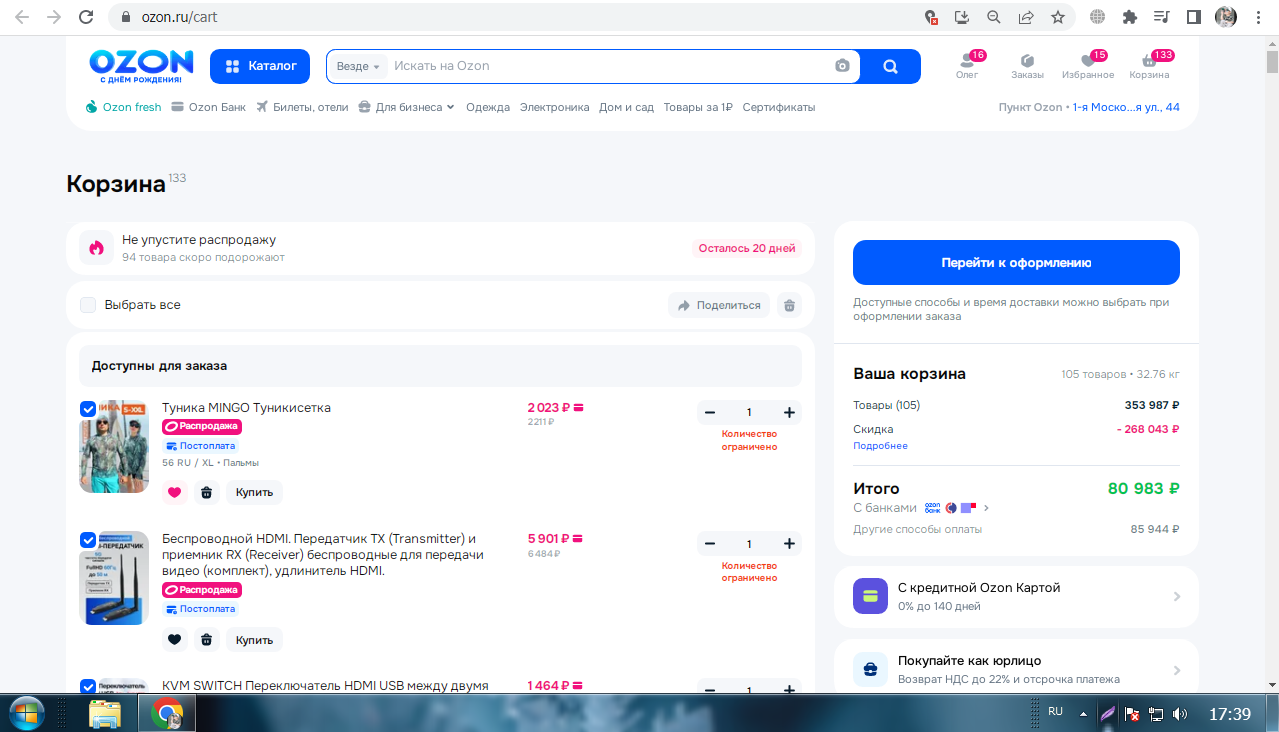Open the Туника MINGO product thumbnail
This screenshot has width=1279, height=732.
pos(114,446)
